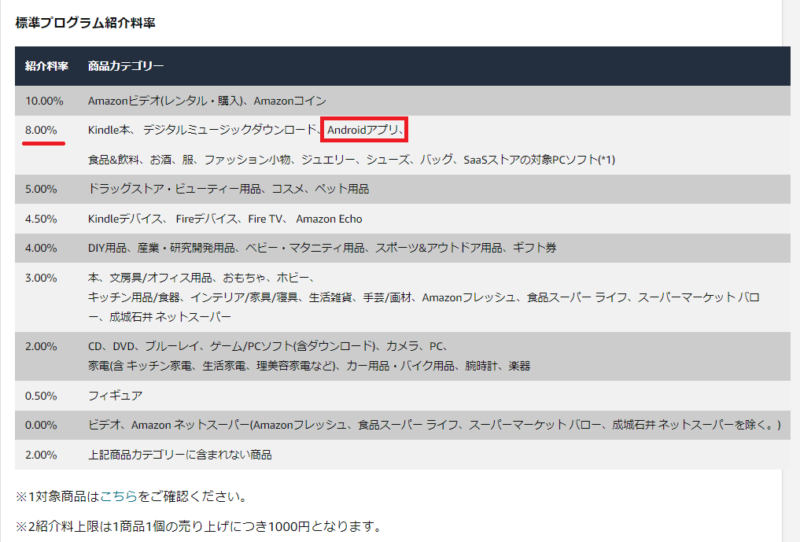800x542 pixels.
Task: Click the 本、文房具/オフィス用品 line
Action: 201,278
